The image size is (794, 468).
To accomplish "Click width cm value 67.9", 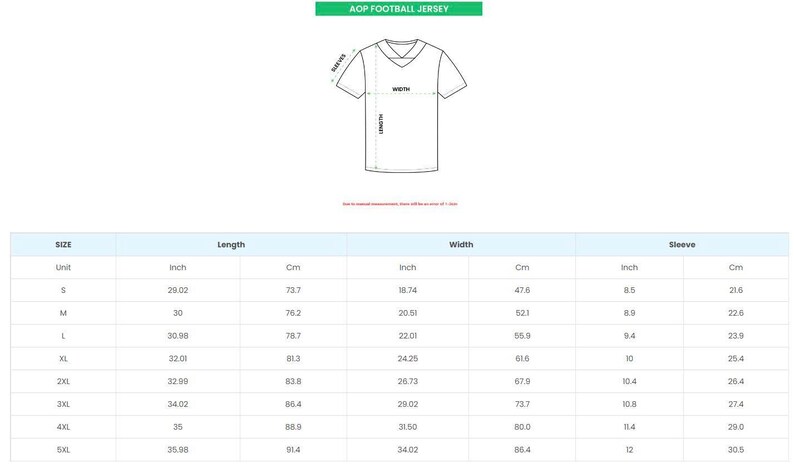I will (522, 381).
